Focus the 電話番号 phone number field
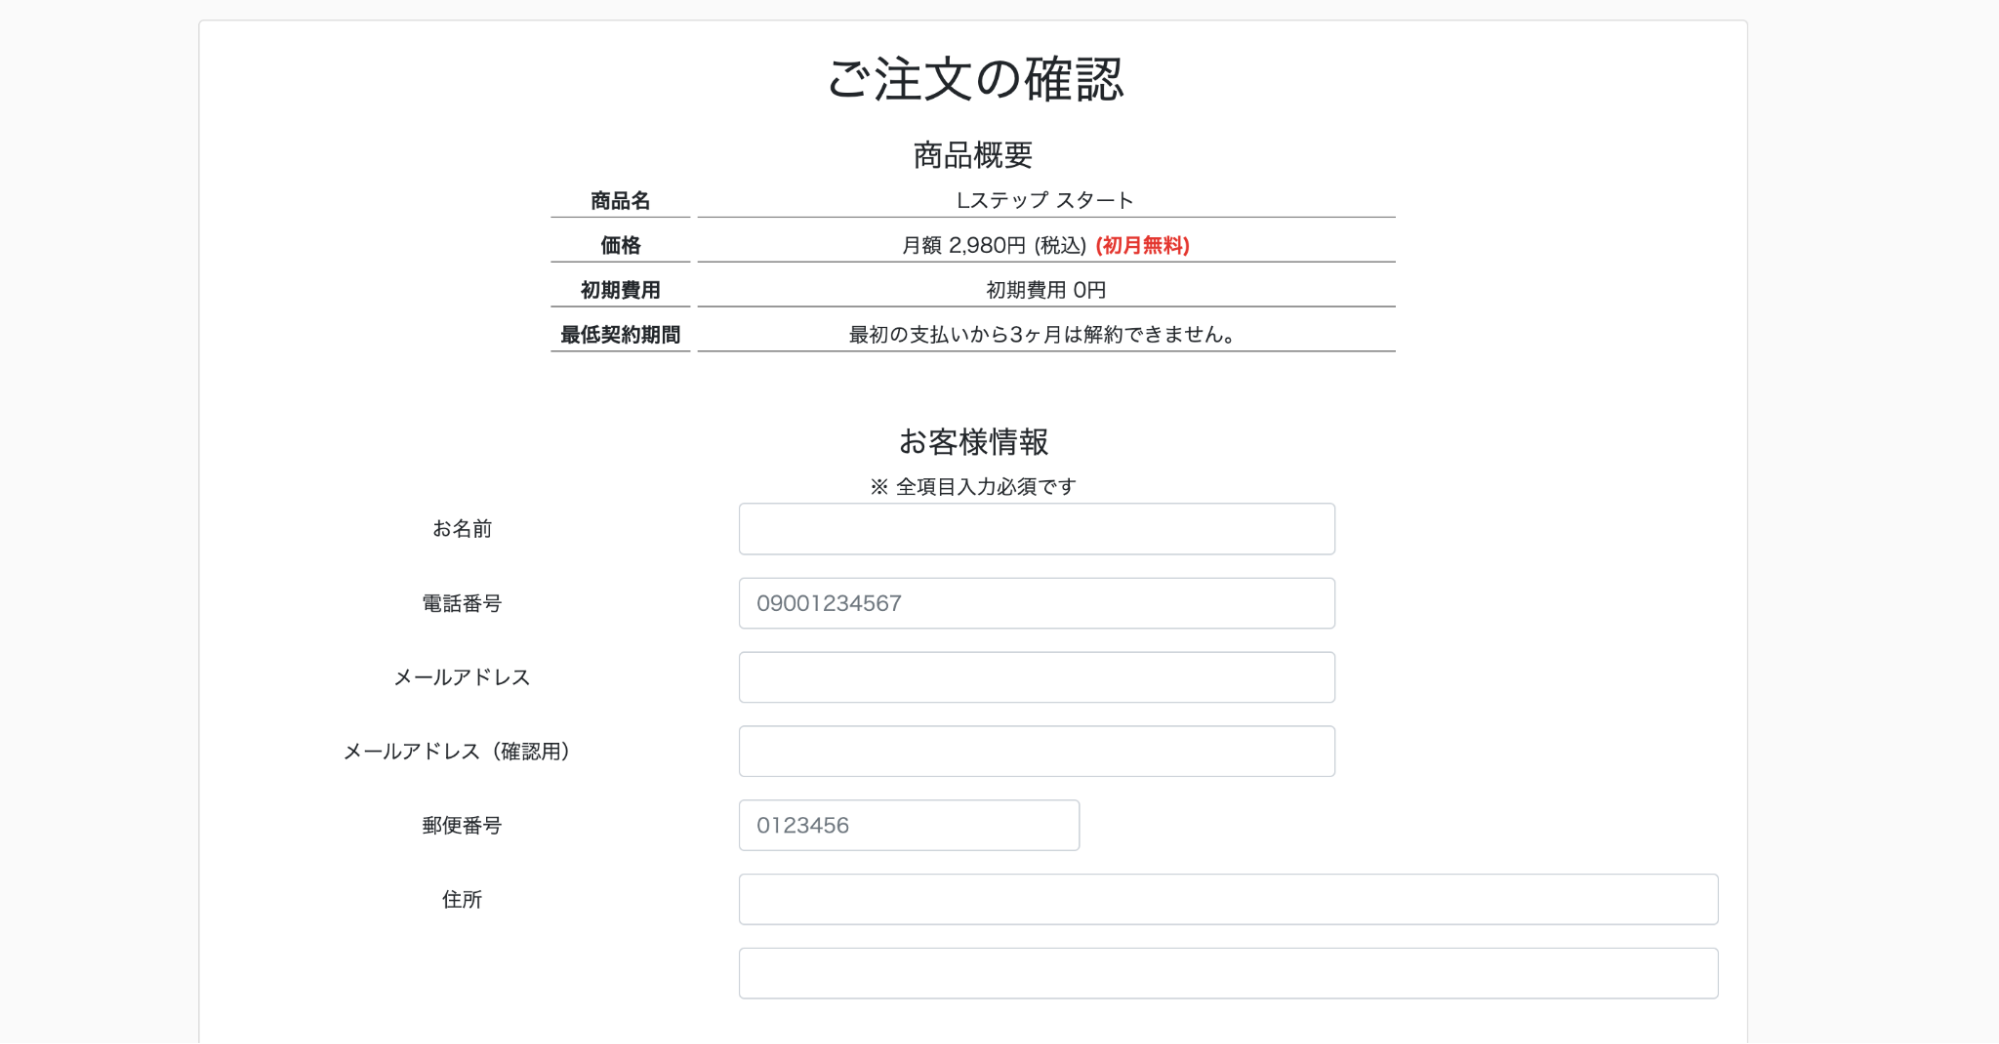 tap(1036, 603)
